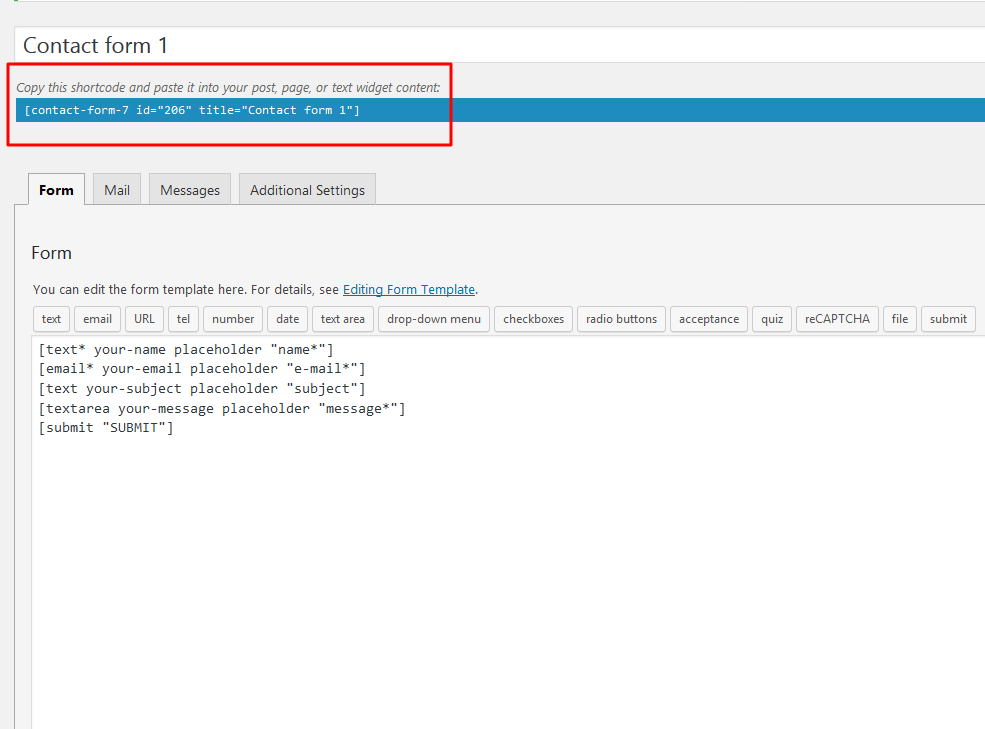Click the acceptance tag button

coord(709,319)
